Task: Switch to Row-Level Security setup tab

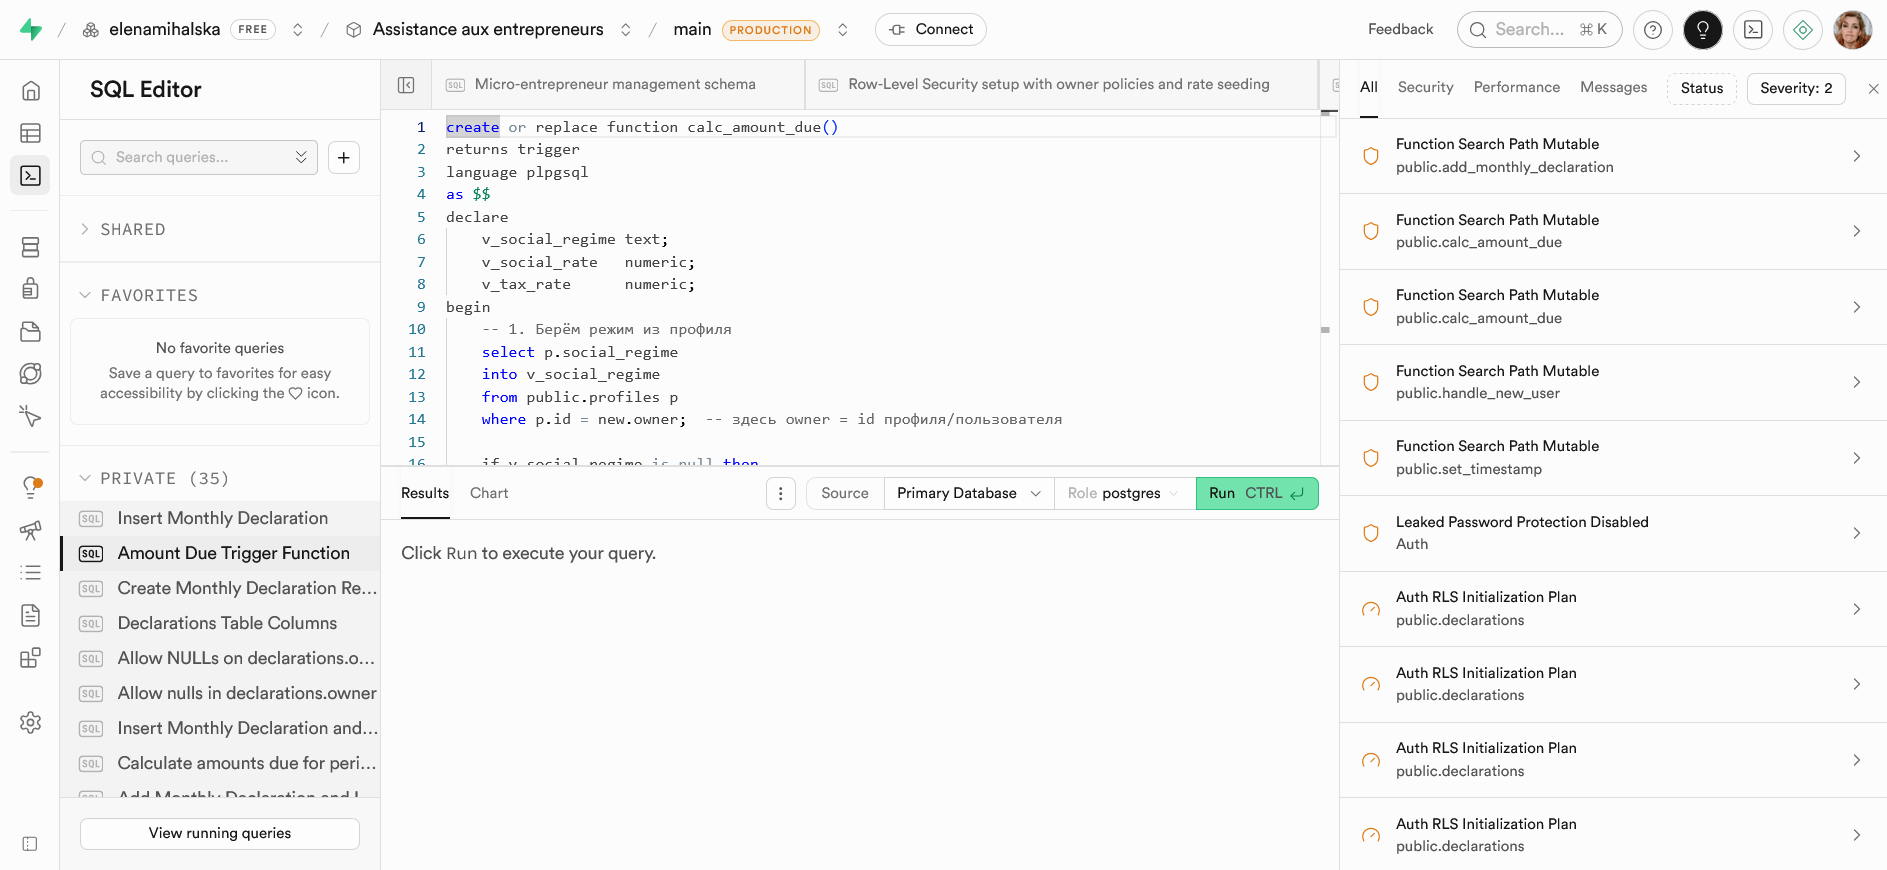Action: click(x=1060, y=85)
